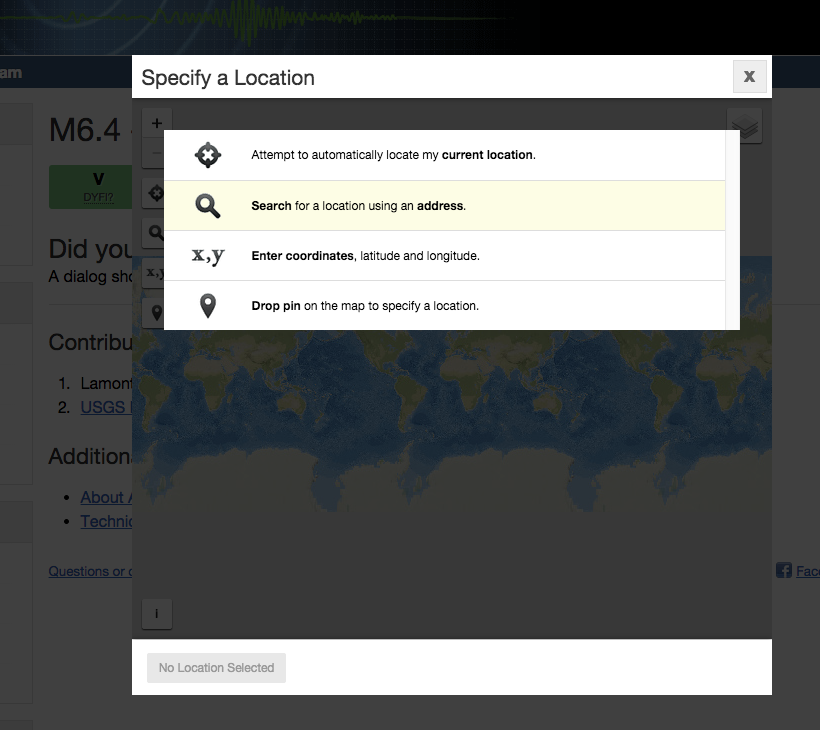This screenshot has height=730, width=820.
Task: Click the magnifying glass search icon
Action: (x=208, y=206)
